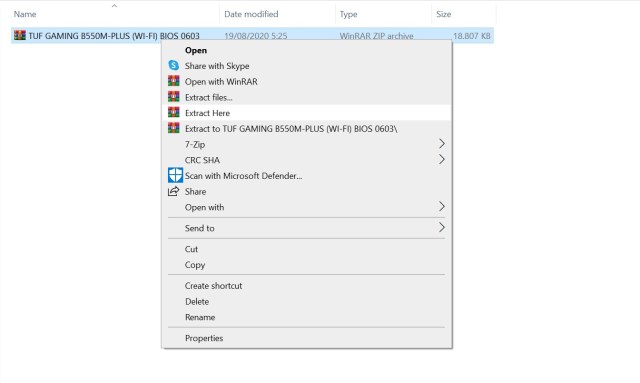Click the Share arrow icon

point(173,191)
